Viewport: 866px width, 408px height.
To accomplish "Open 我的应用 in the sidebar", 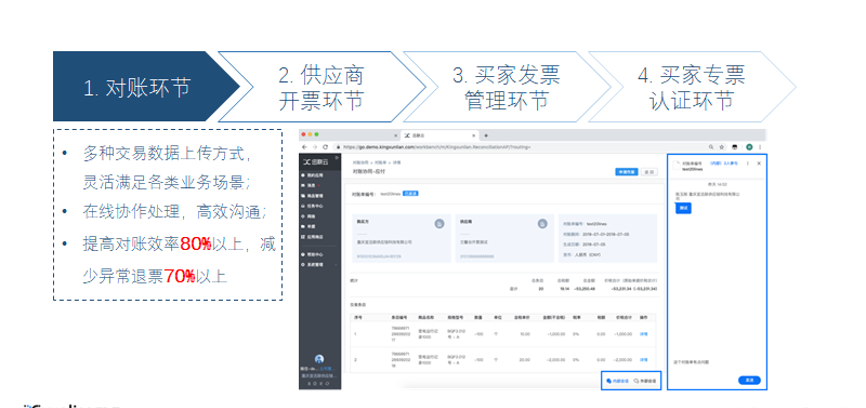I will (311, 175).
